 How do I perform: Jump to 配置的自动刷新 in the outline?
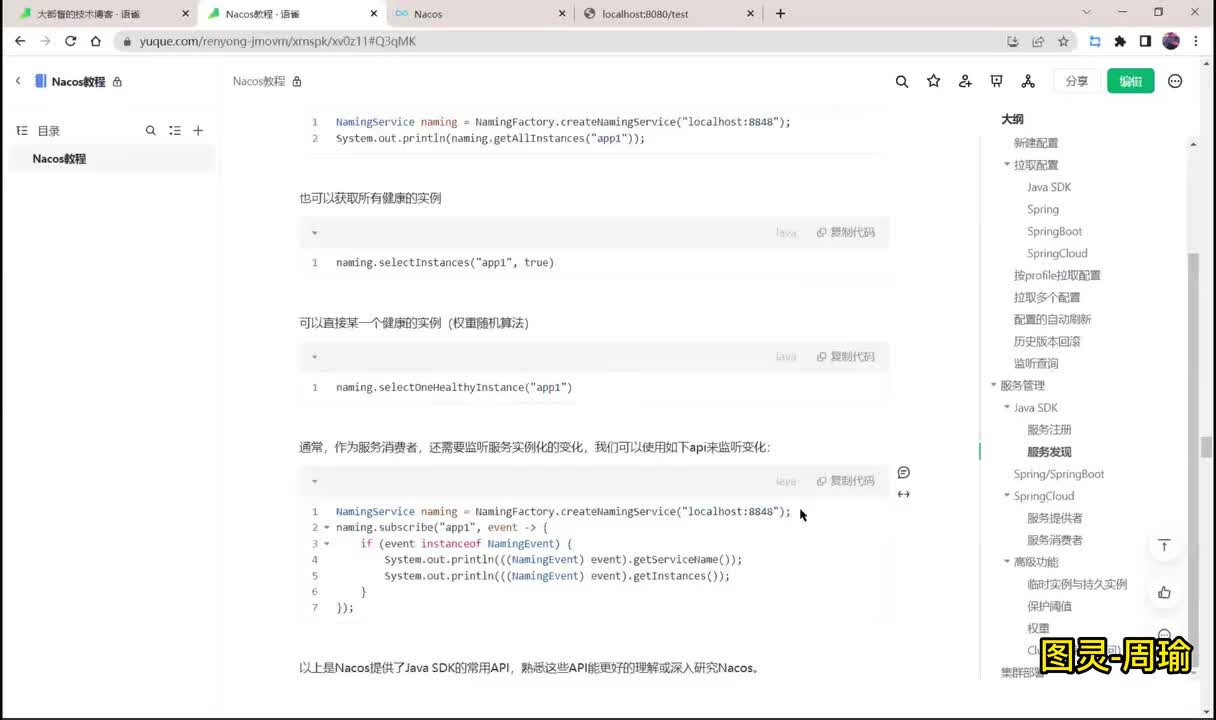1053,319
